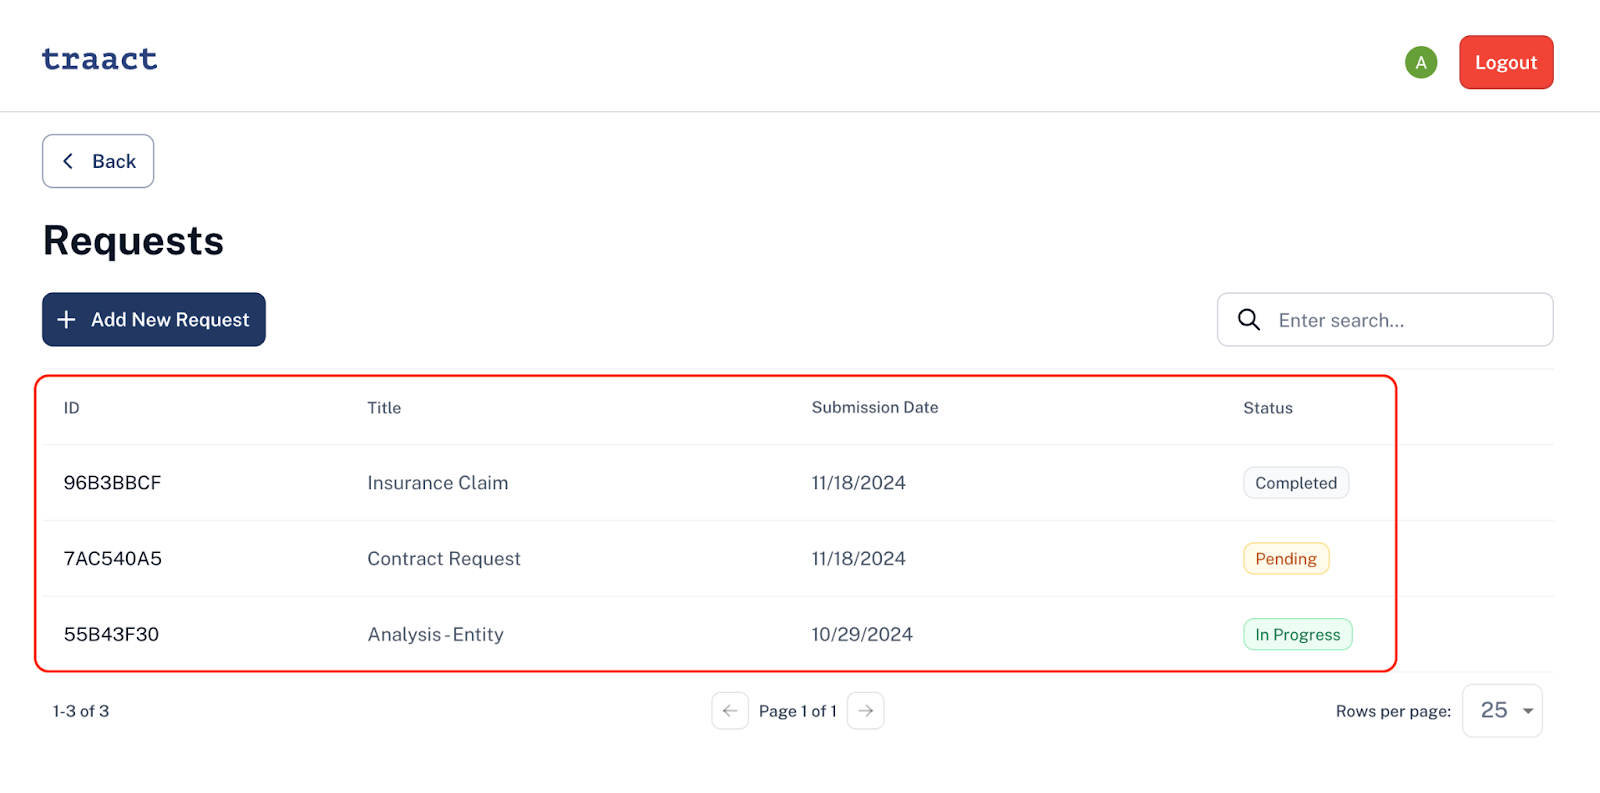The width and height of the screenshot is (1600, 793).
Task: Click the Pending status badge
Action: coord(1286,559)
